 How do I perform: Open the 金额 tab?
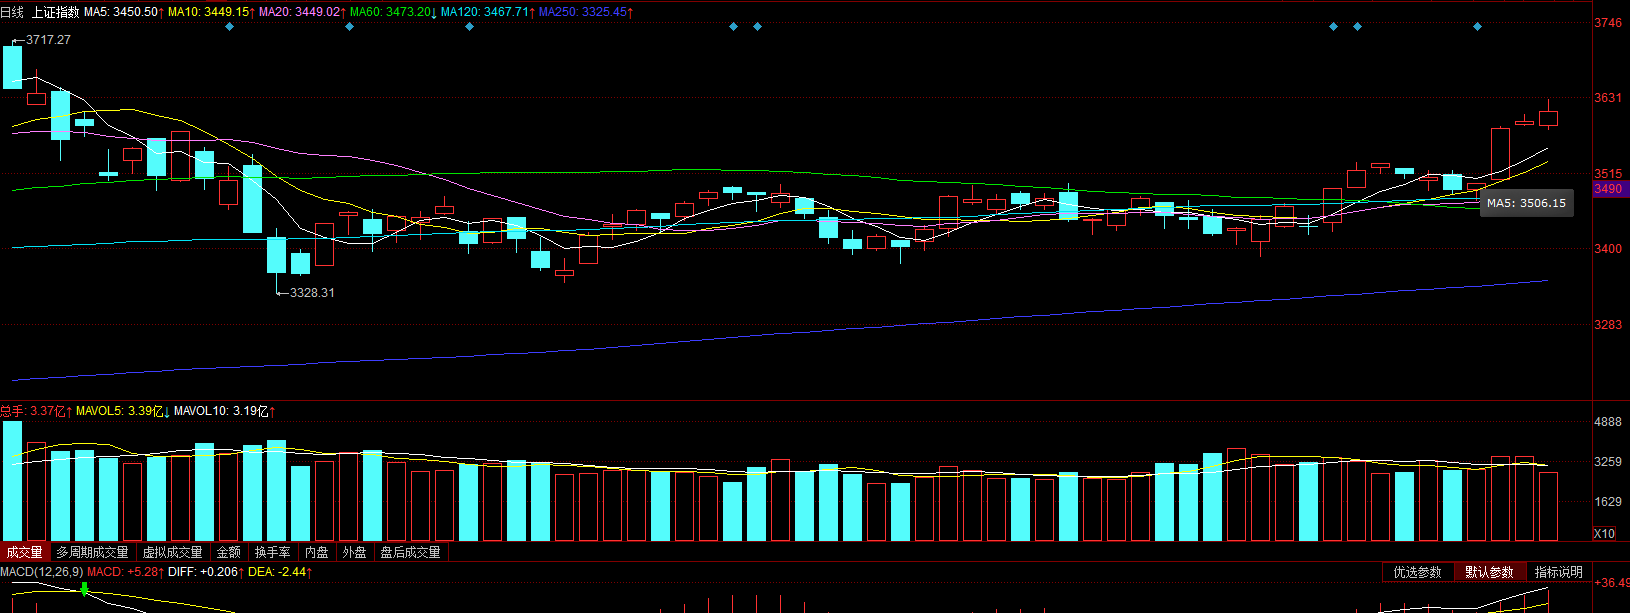tap(229, 552)
